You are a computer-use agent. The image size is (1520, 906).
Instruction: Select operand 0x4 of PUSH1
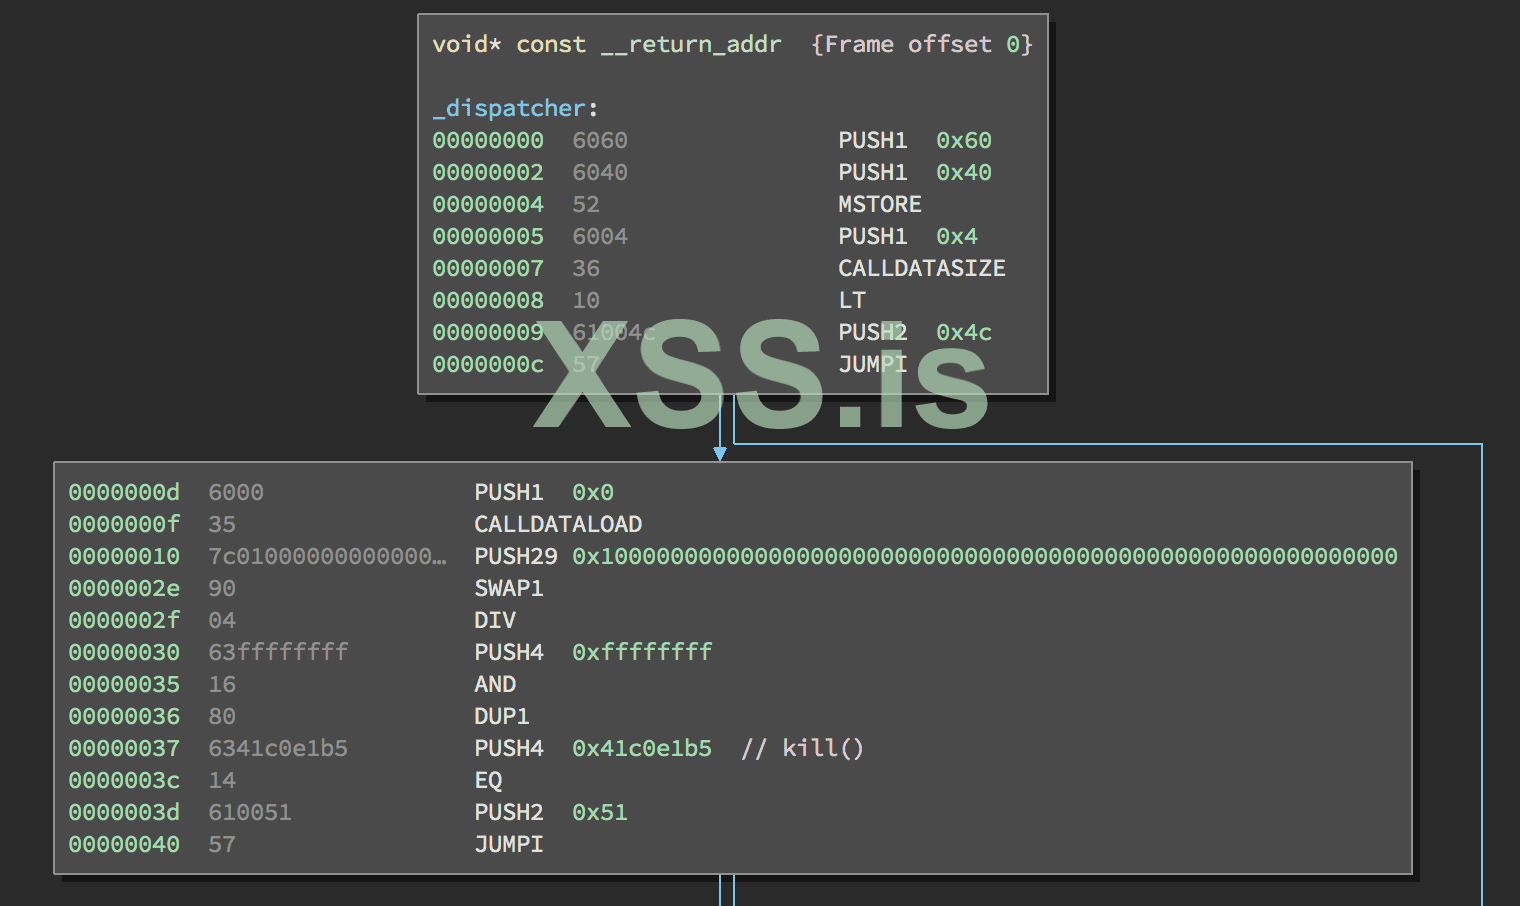957,236
